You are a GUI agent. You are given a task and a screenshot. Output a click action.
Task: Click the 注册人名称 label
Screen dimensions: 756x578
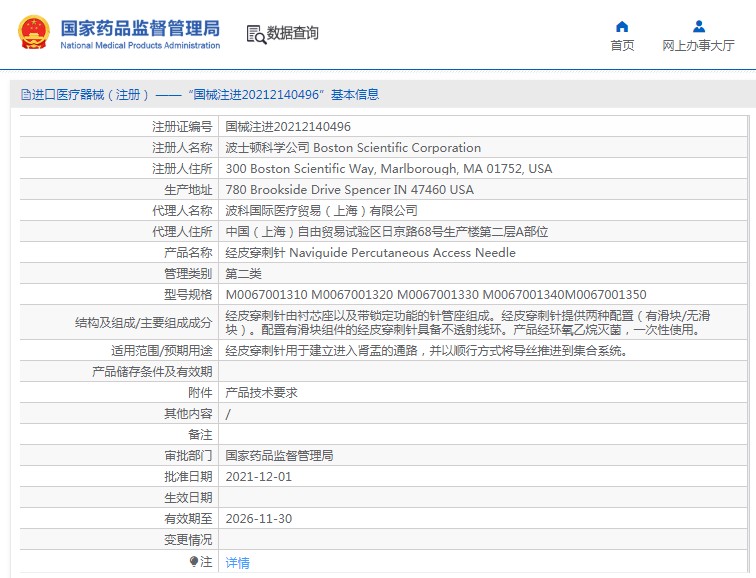click(x=182, y=148)
